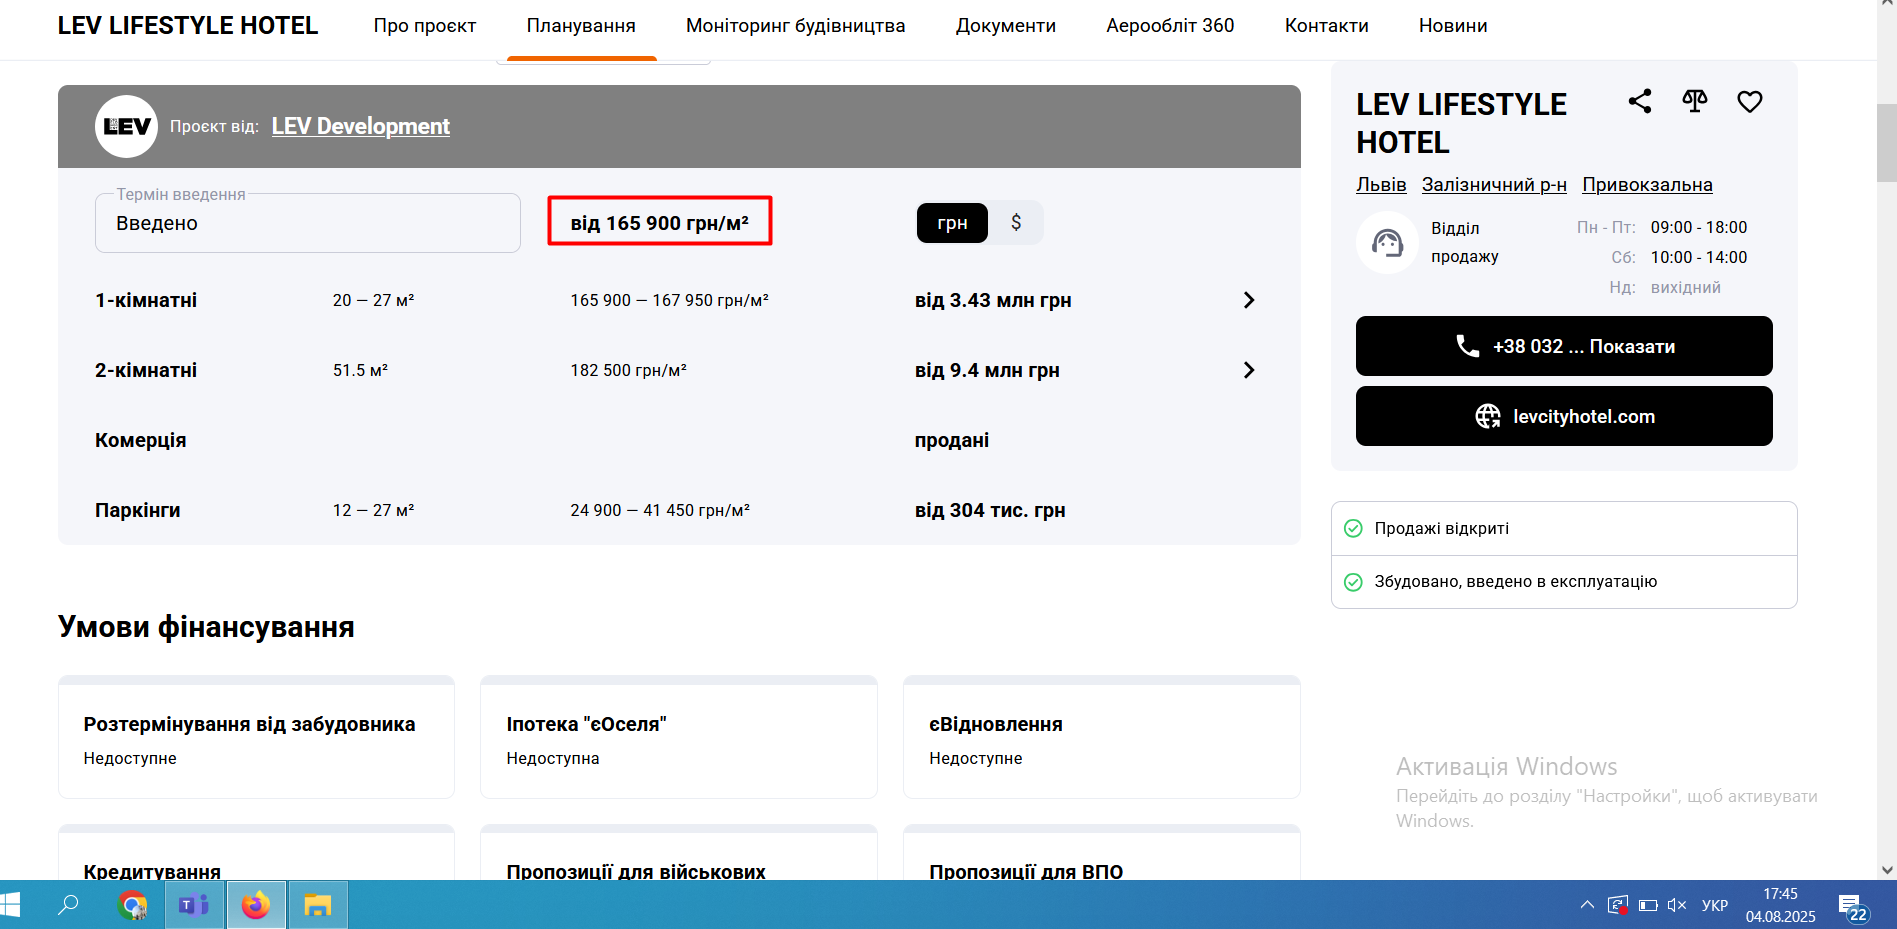Switch to Firefox in taskbar
Screen dimensions: 1897x929
256,905
